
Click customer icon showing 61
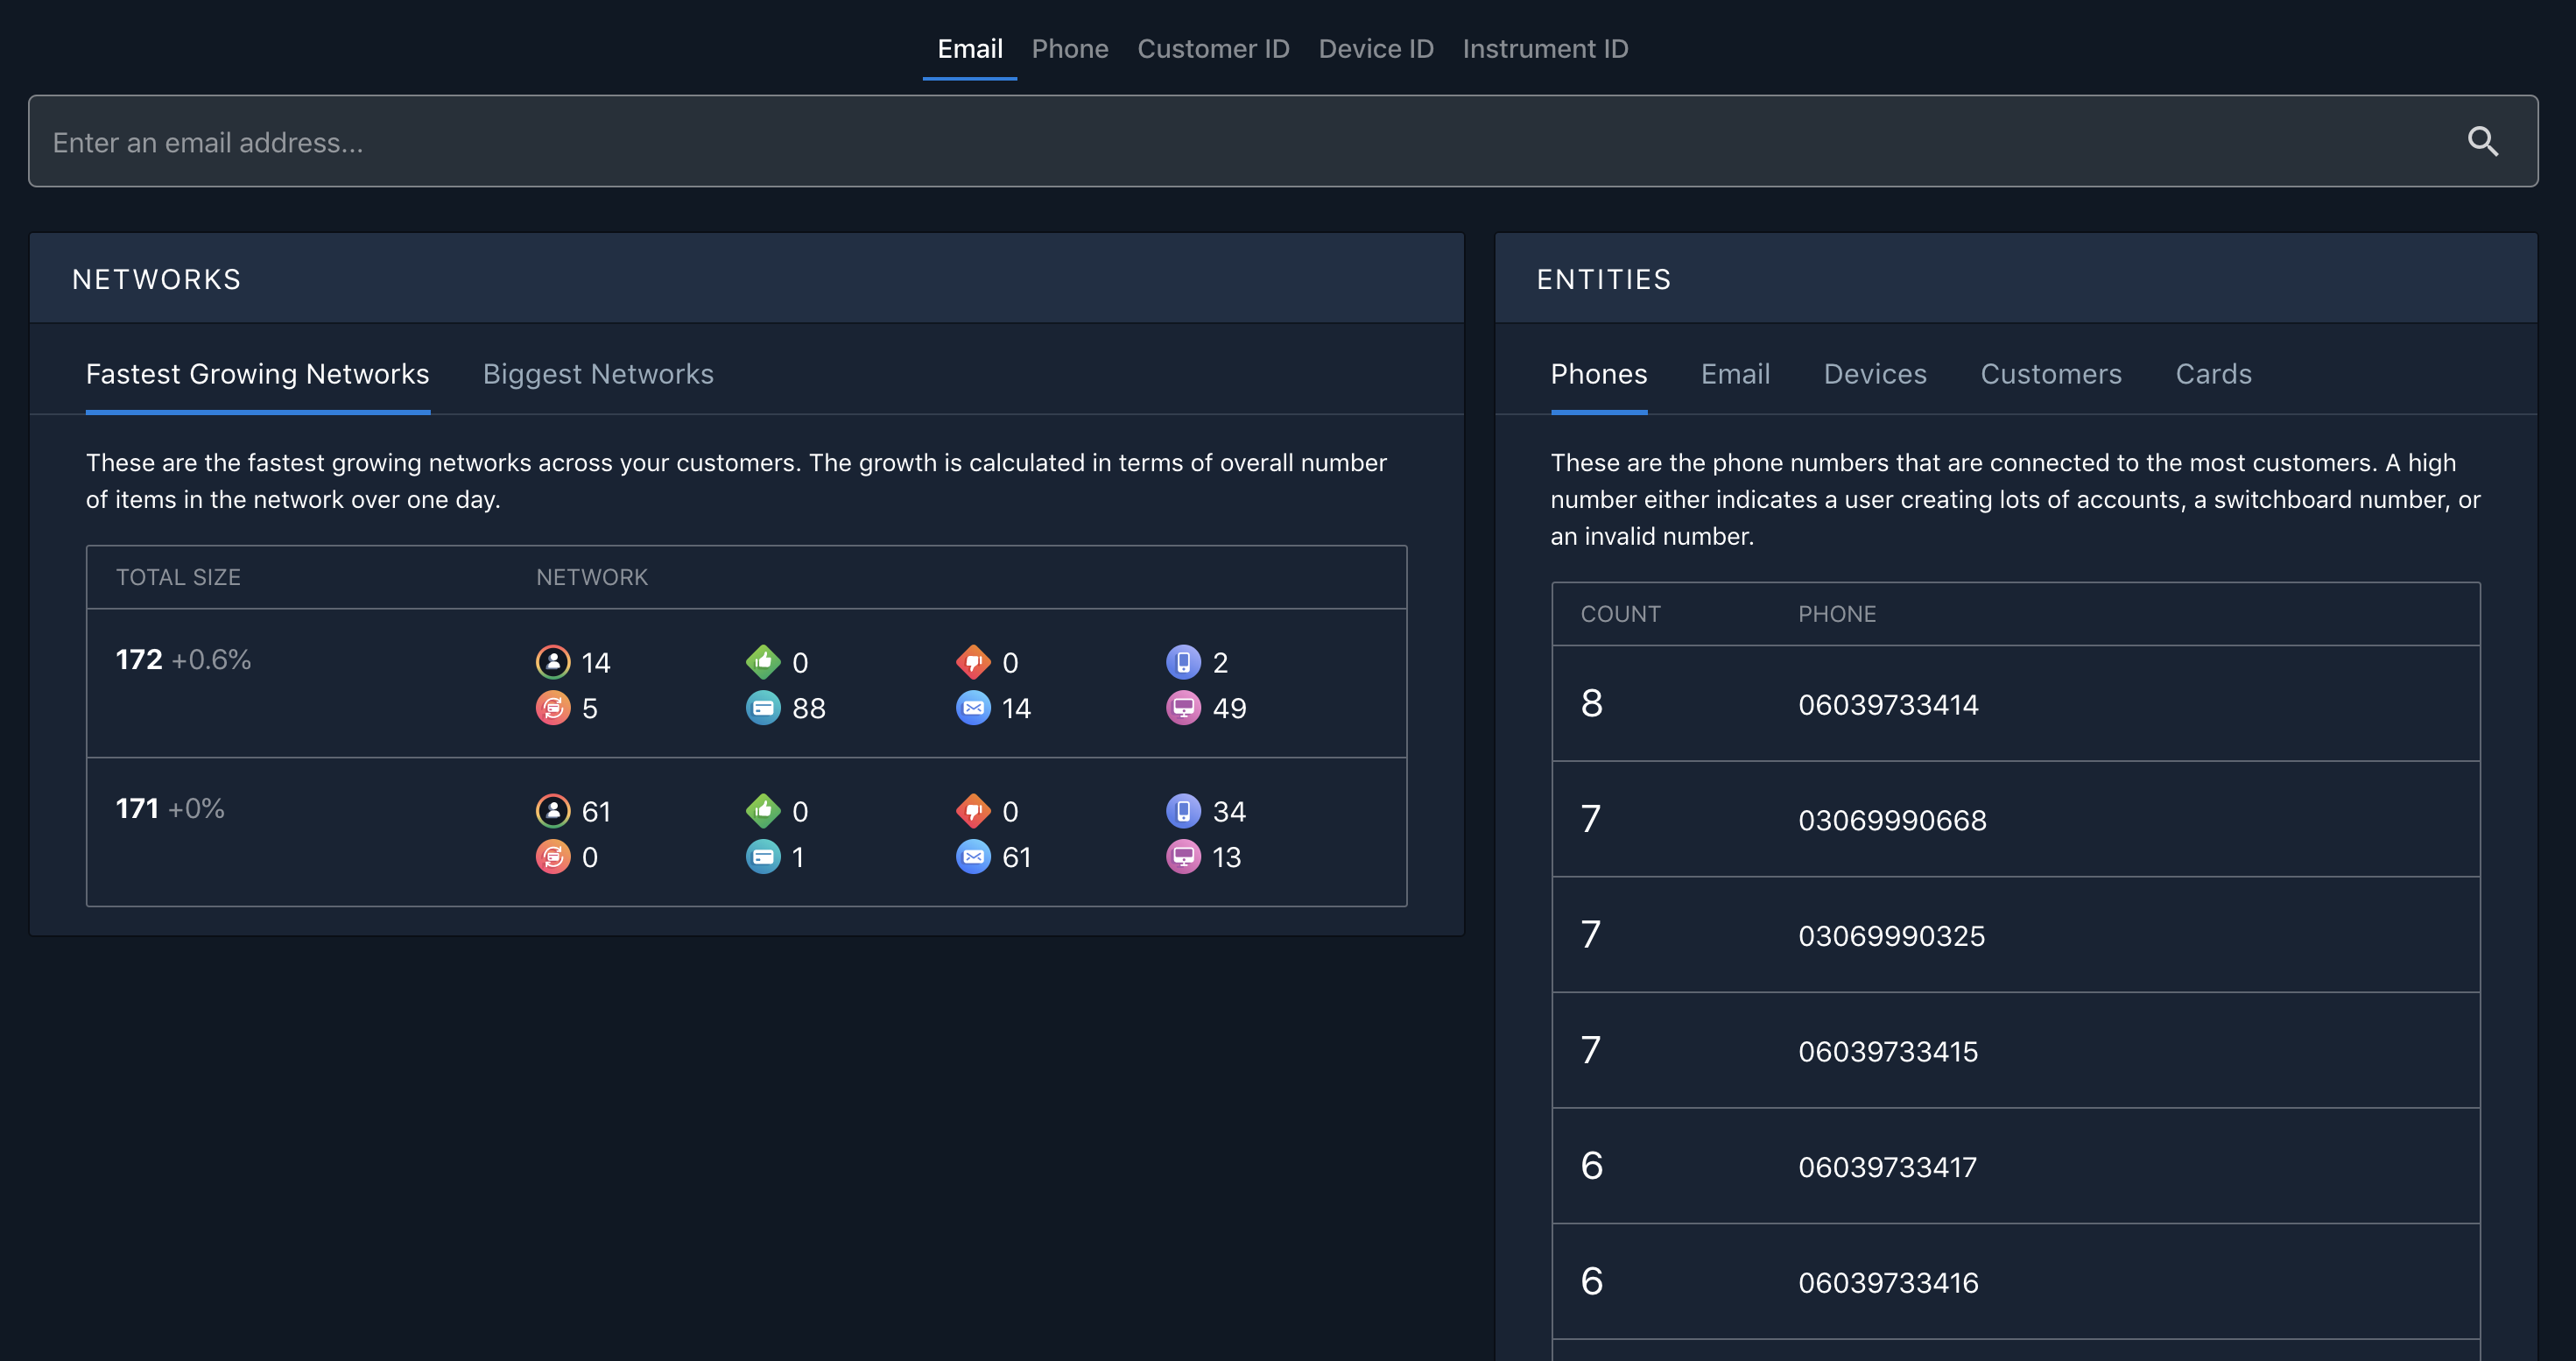point(553,810)
